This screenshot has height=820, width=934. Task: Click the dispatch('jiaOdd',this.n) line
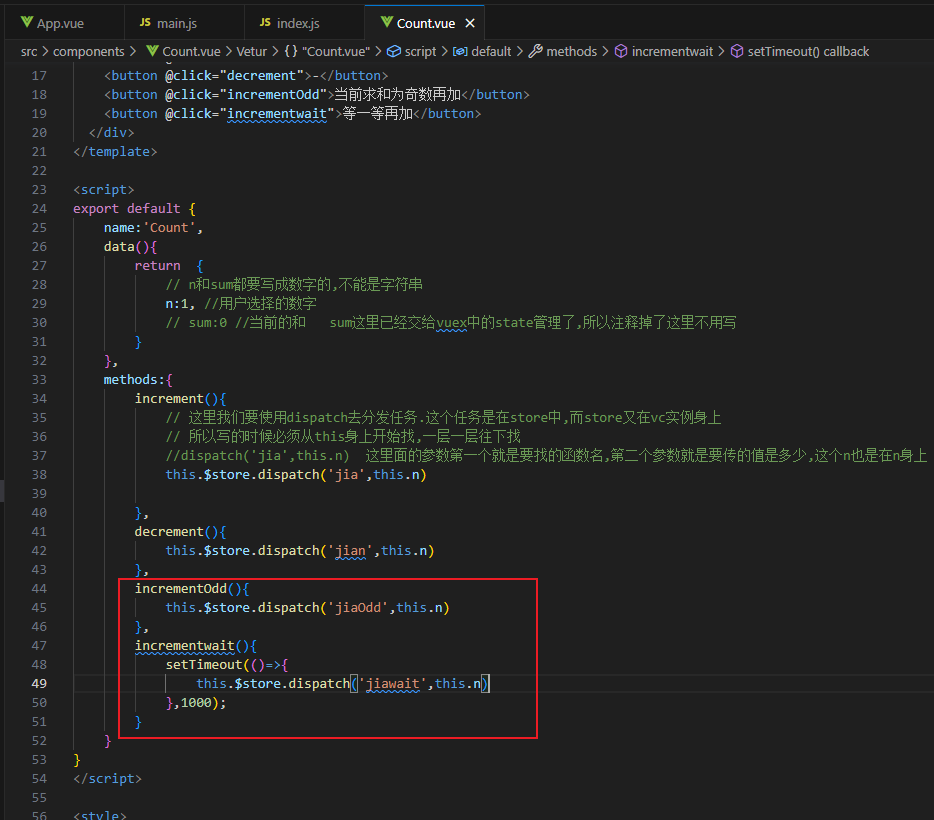point(307,608)
